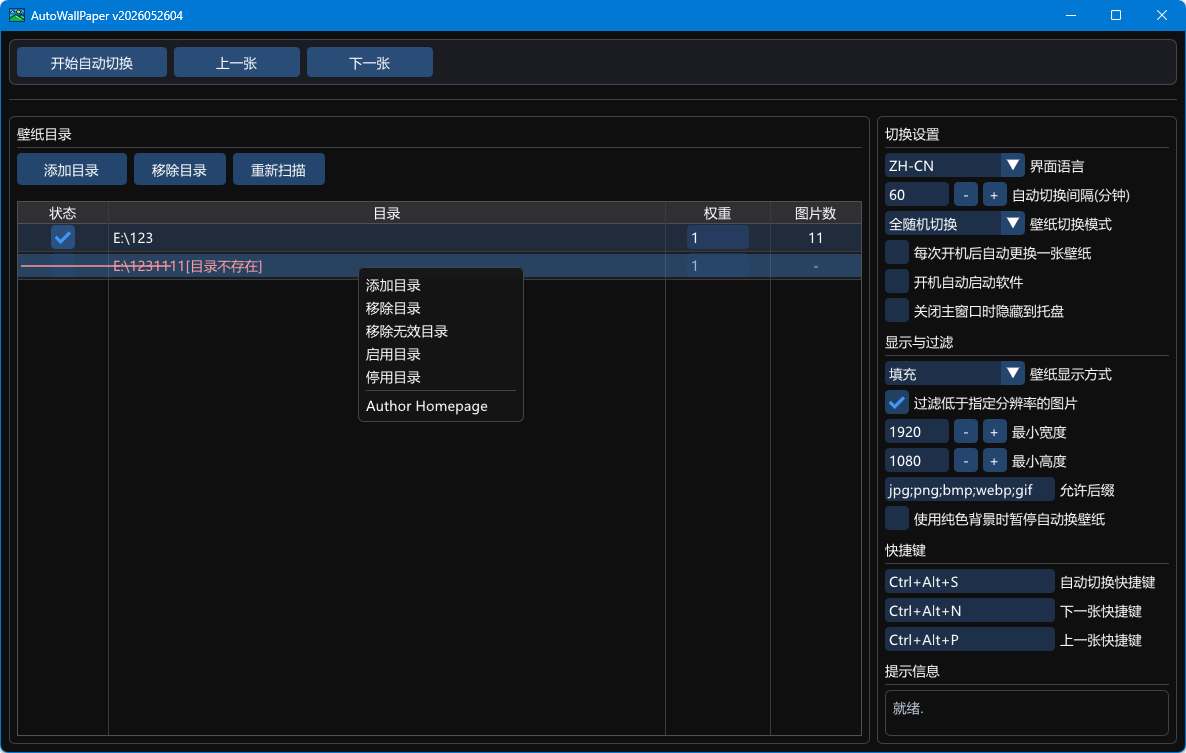Click 移除目录 button above the table
Image resolution: width=1186 pixels, height=753 pixels.
179,169
